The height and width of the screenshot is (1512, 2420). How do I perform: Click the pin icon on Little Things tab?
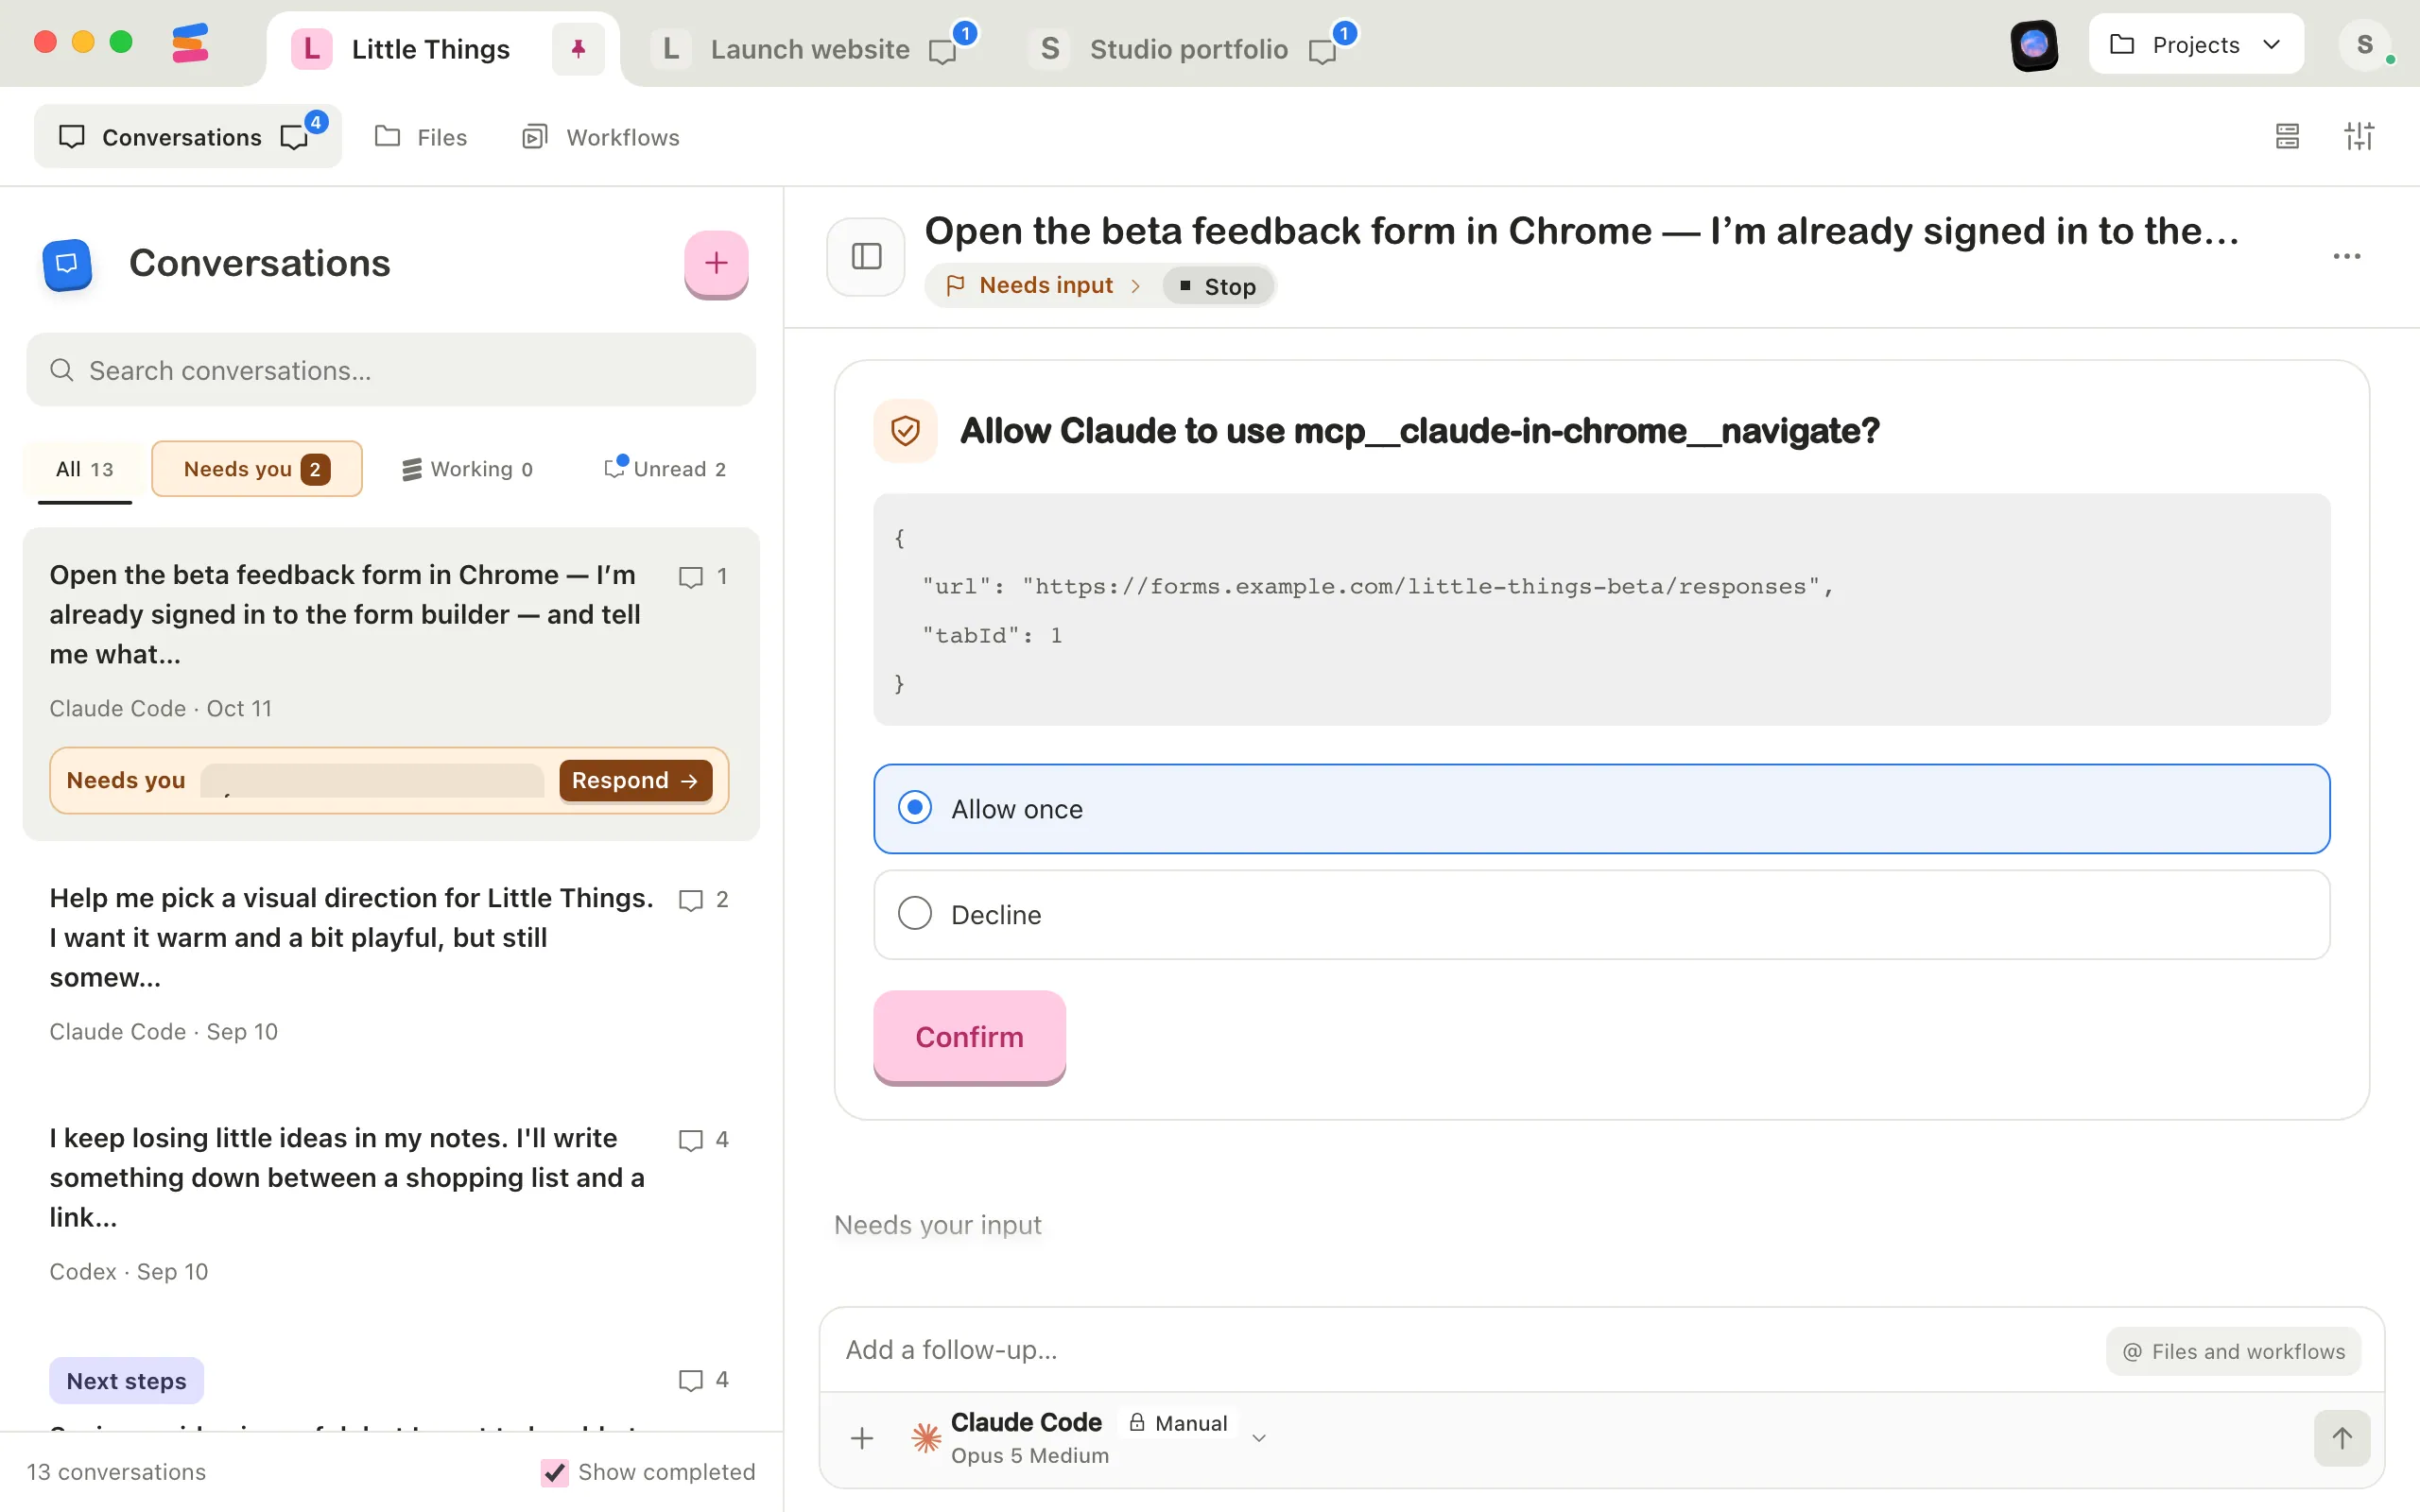pos(578,48)
